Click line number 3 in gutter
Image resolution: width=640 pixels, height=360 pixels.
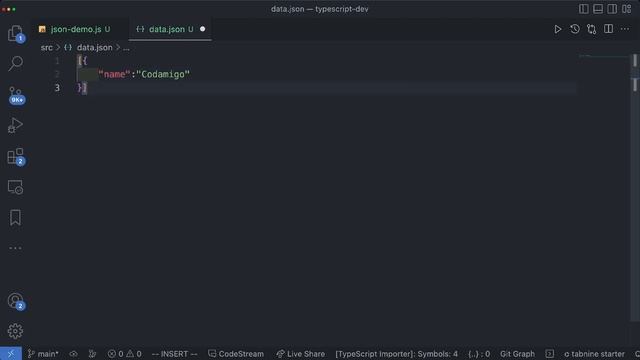(57, 88)
